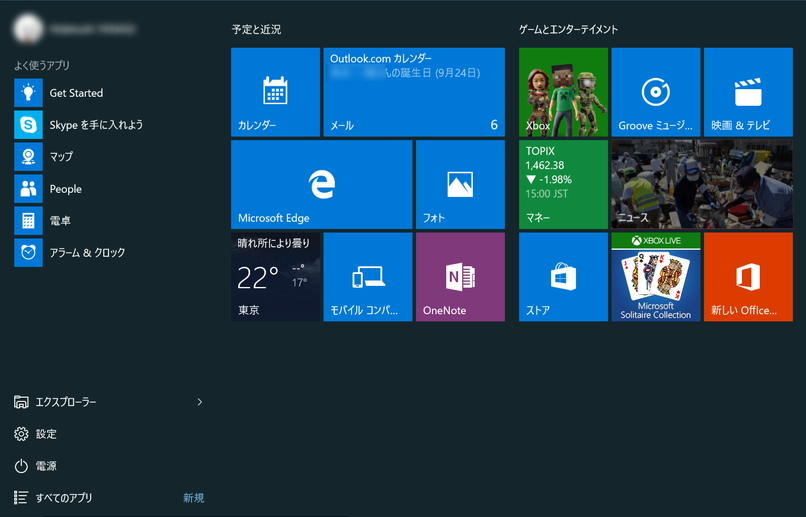Click the Outlook.com カレンダー notification text

pos(381,59)
